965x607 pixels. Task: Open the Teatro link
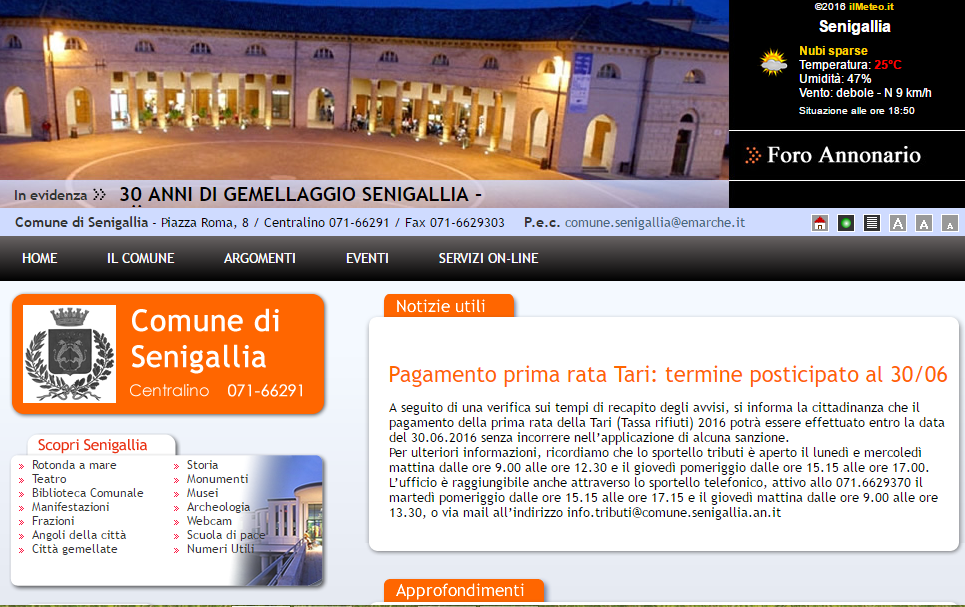point(49,480)
